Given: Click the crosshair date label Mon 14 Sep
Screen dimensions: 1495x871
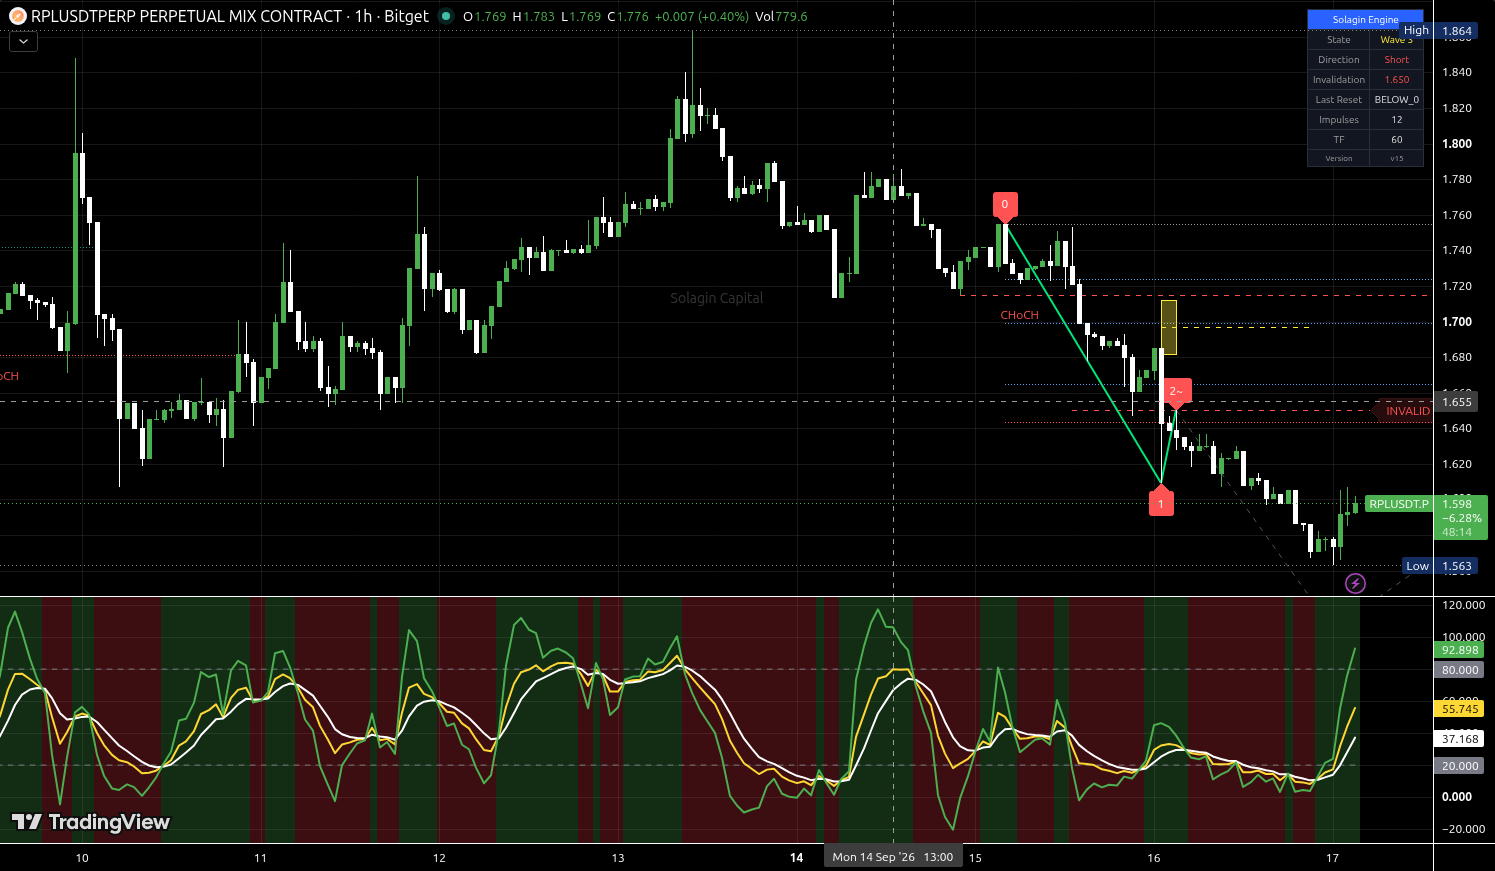Looking at the screenshot, I should click(893, 857).
